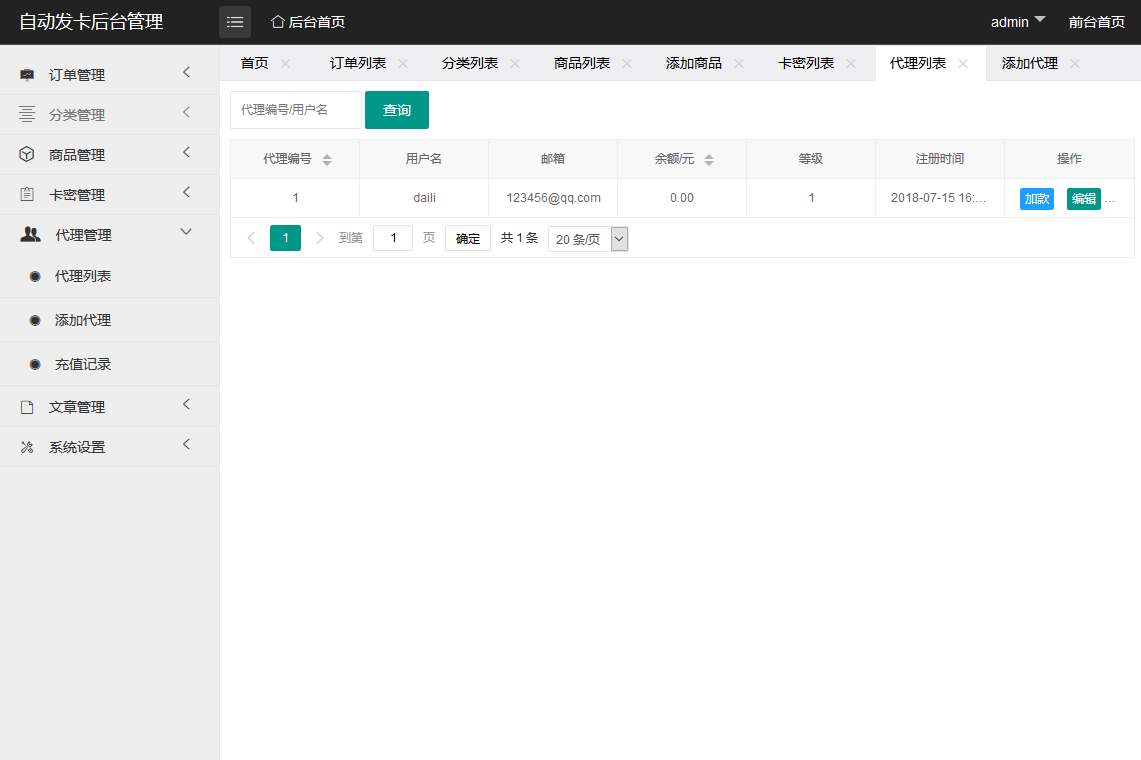This screenshot has height=760, width=1141.
Task: Click the 订单管理 sidebar icon
Action: [x=27, y=75]
